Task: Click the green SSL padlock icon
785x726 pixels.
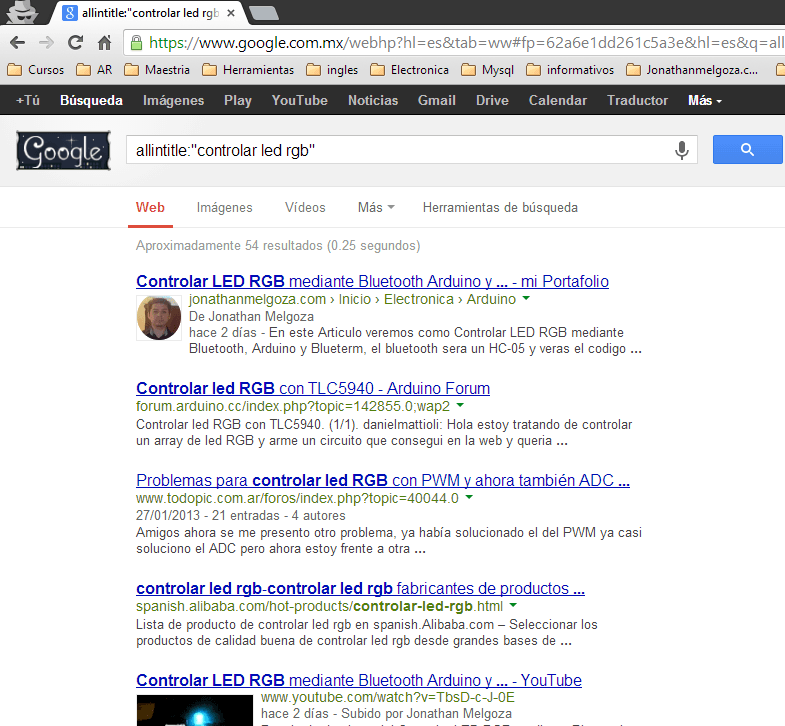Action: [x=136, y=43]
